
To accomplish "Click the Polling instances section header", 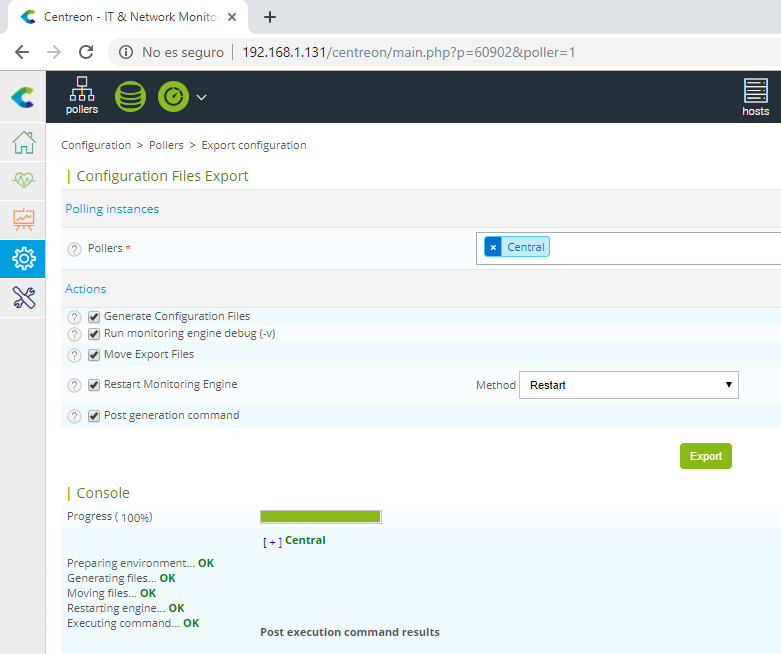I will pyautogui.click(x=112, y=209).
